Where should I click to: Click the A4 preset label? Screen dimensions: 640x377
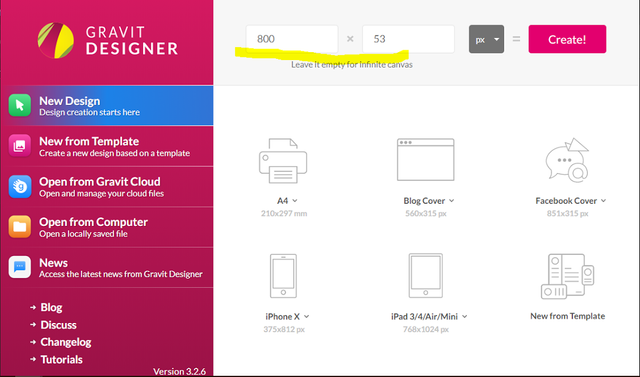click(x=282, y=201)
